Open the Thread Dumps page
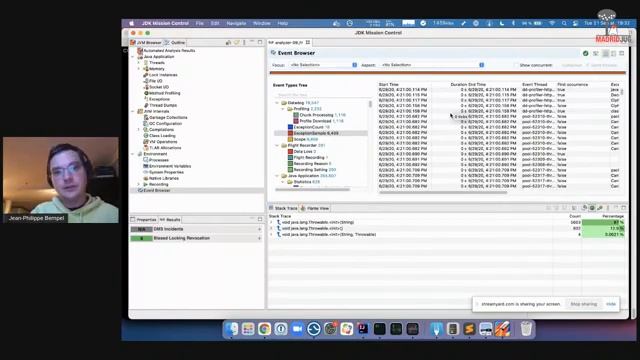 coord(163,105)
